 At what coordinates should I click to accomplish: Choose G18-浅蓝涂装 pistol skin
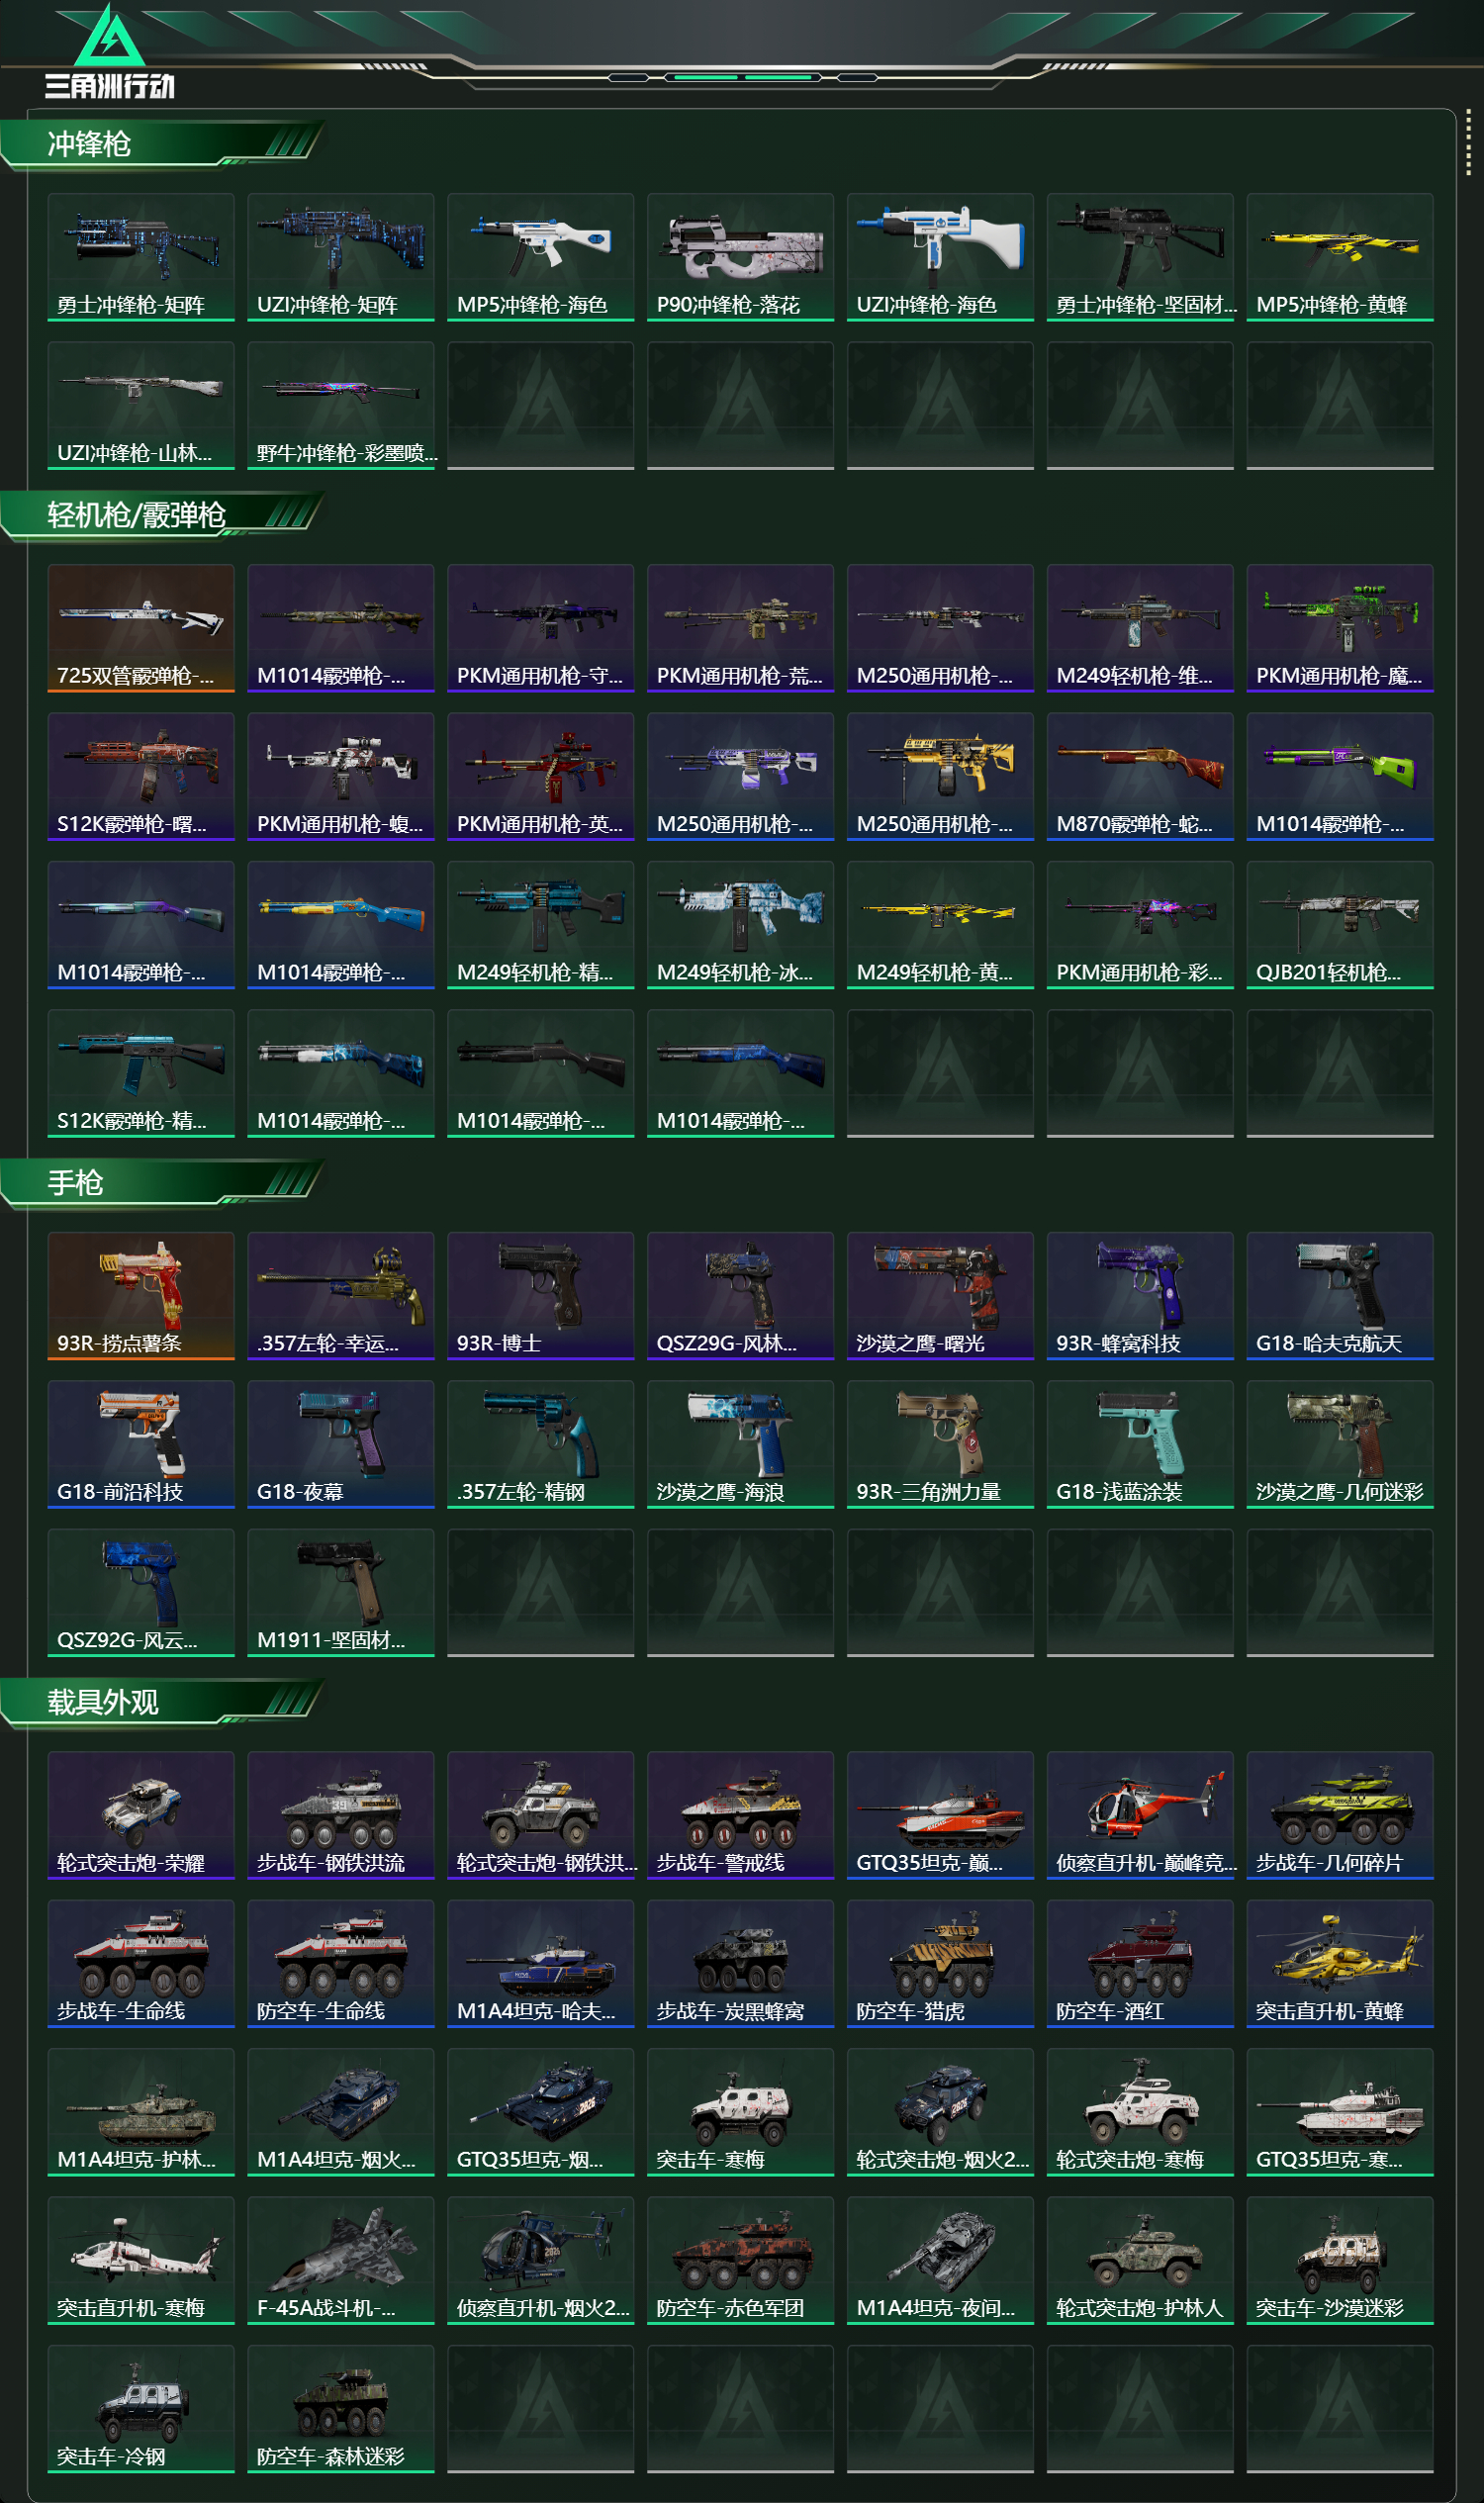1140,1443
